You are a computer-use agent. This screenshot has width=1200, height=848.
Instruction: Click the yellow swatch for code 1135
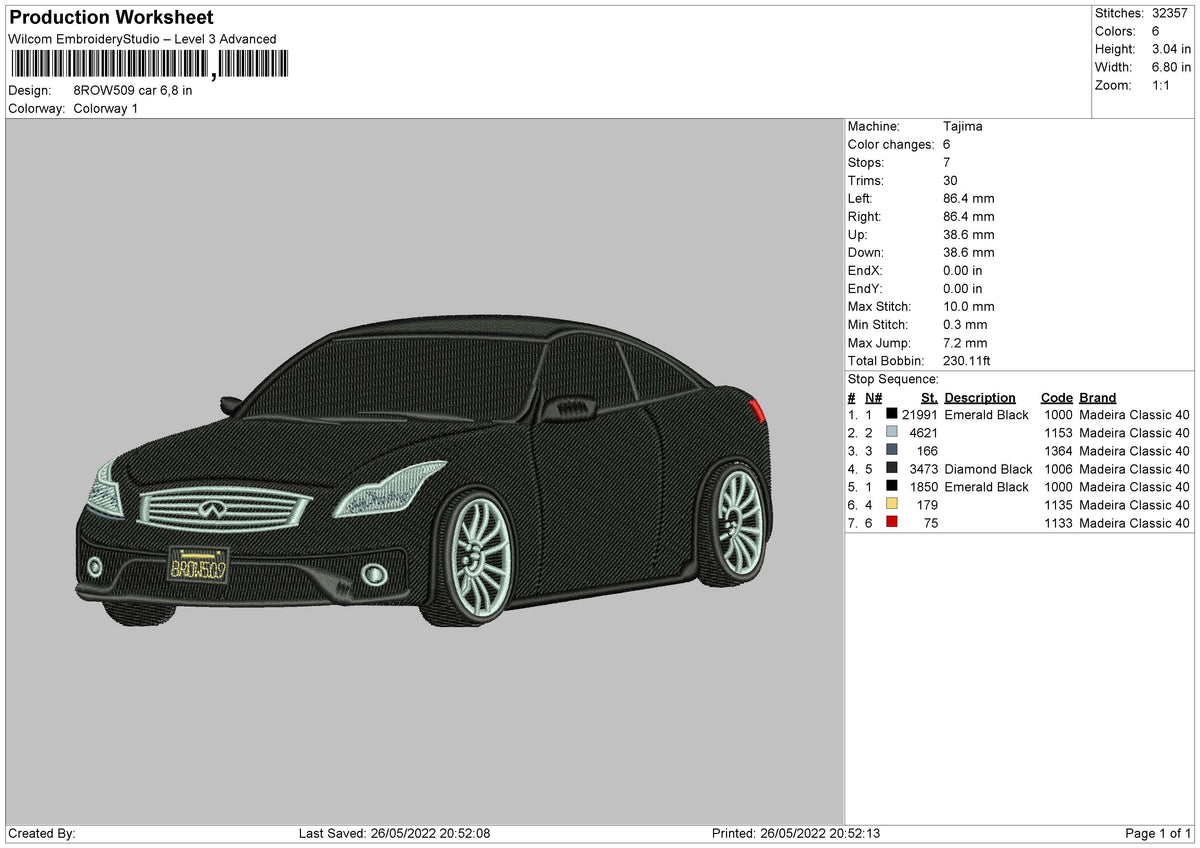click(892, 504)
